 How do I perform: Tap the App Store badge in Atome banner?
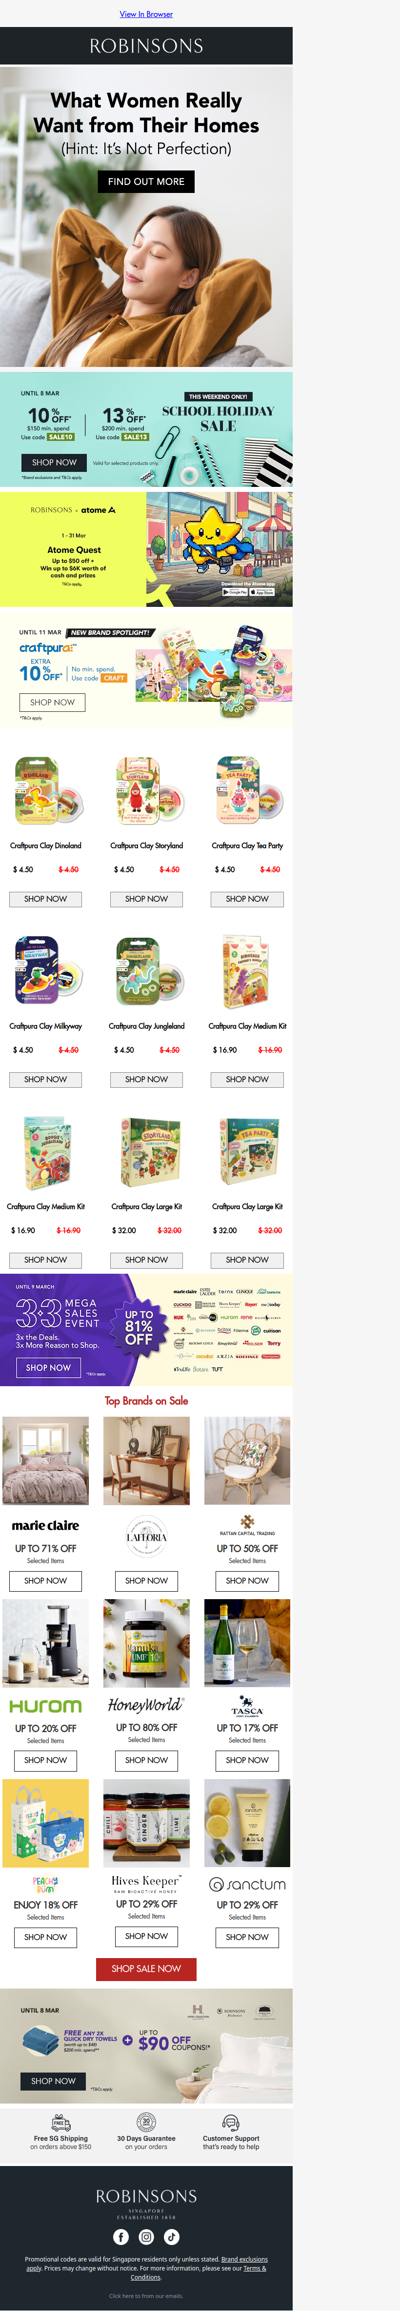coord(262,592)
